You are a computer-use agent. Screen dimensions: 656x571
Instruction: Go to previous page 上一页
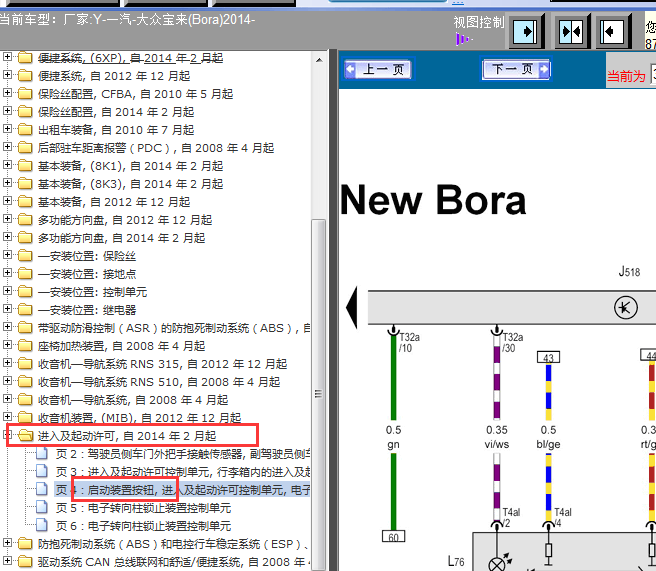(x=378, y=69)
